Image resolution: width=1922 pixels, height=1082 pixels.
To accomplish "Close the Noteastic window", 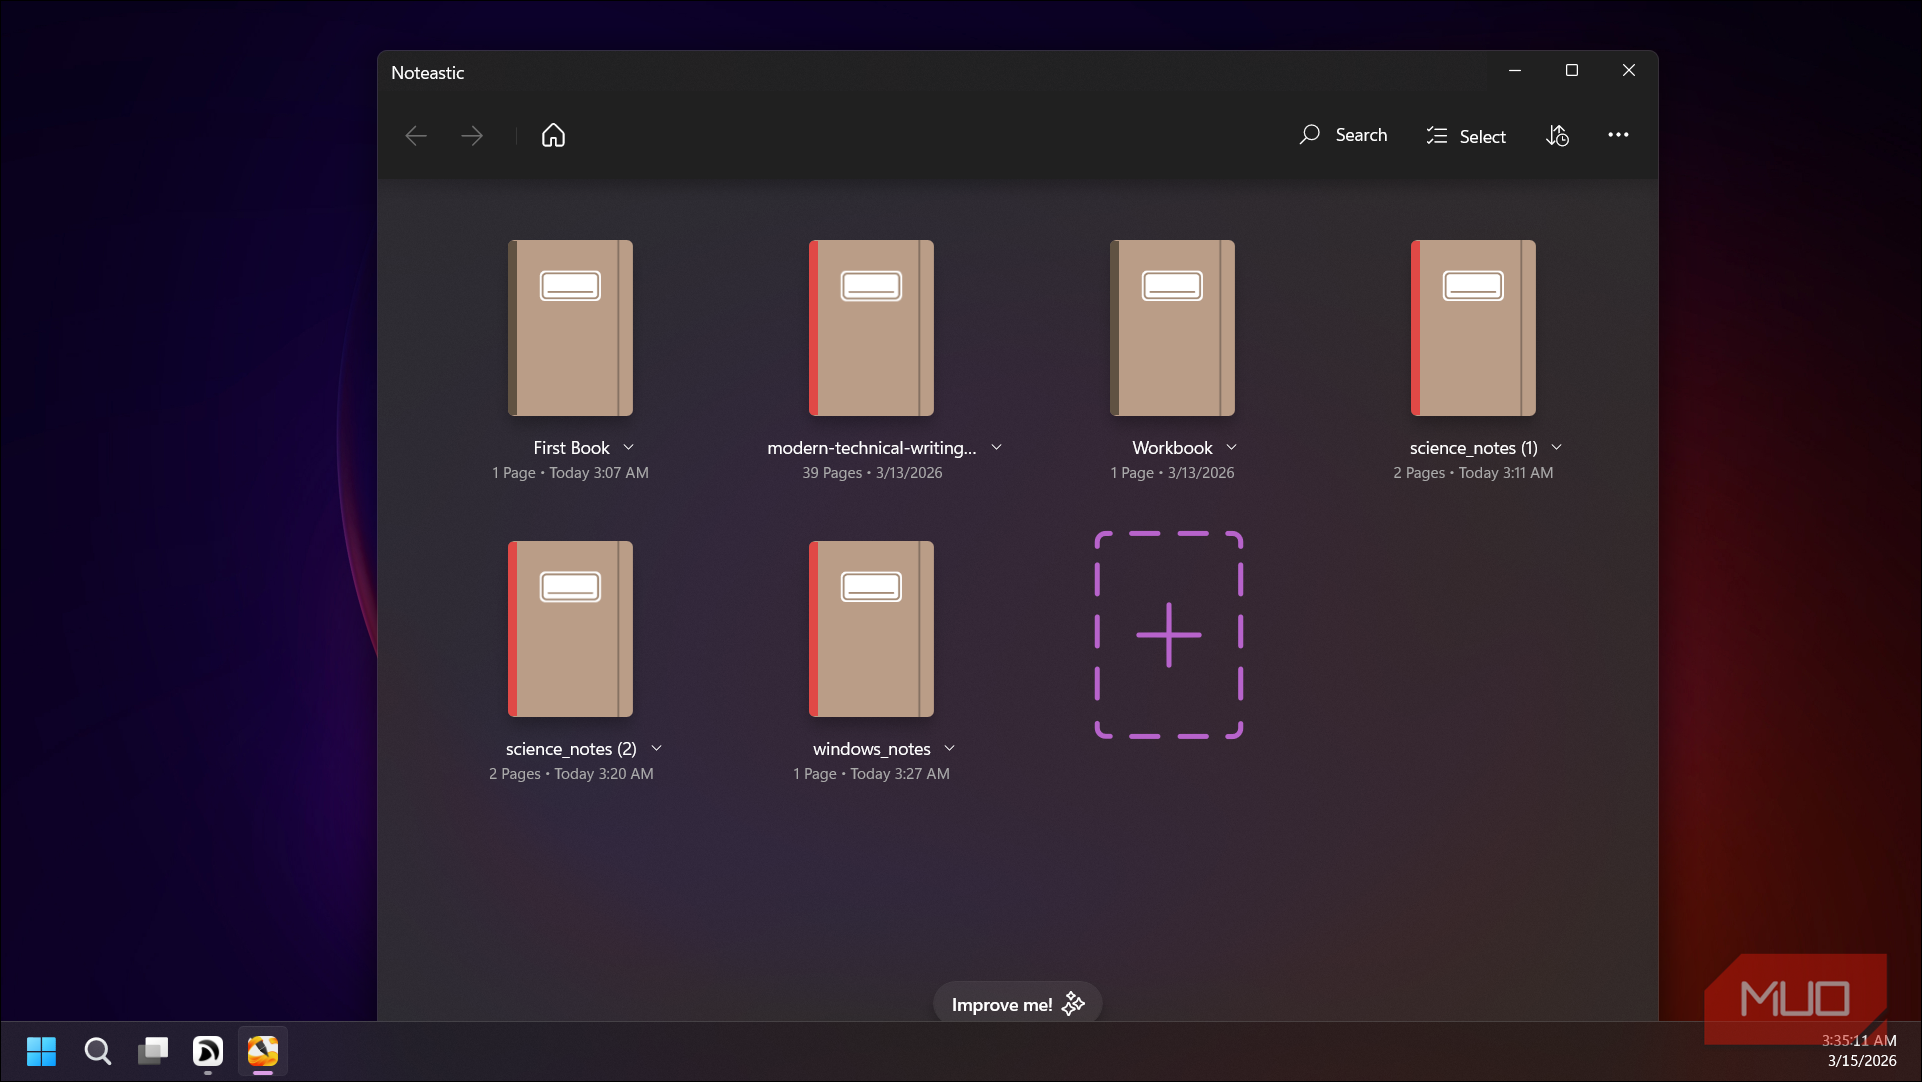I will click(x=1629, y=70).
